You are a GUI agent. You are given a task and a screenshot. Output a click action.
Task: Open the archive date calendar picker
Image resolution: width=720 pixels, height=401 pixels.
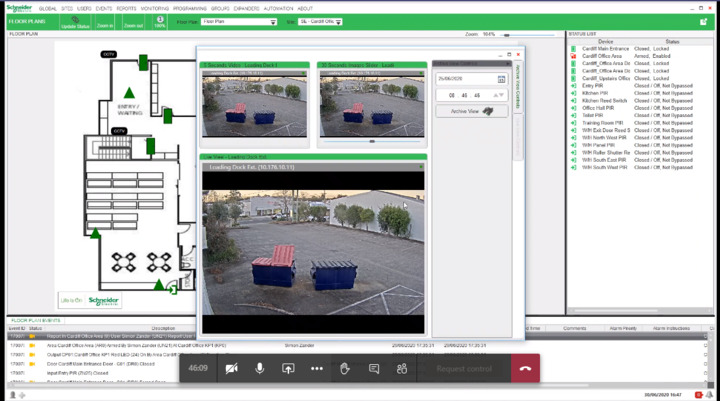[x=502, y=79]
